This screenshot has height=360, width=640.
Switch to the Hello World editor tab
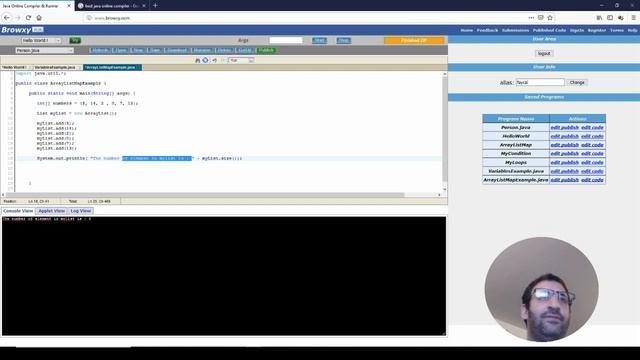coord(16,67)
